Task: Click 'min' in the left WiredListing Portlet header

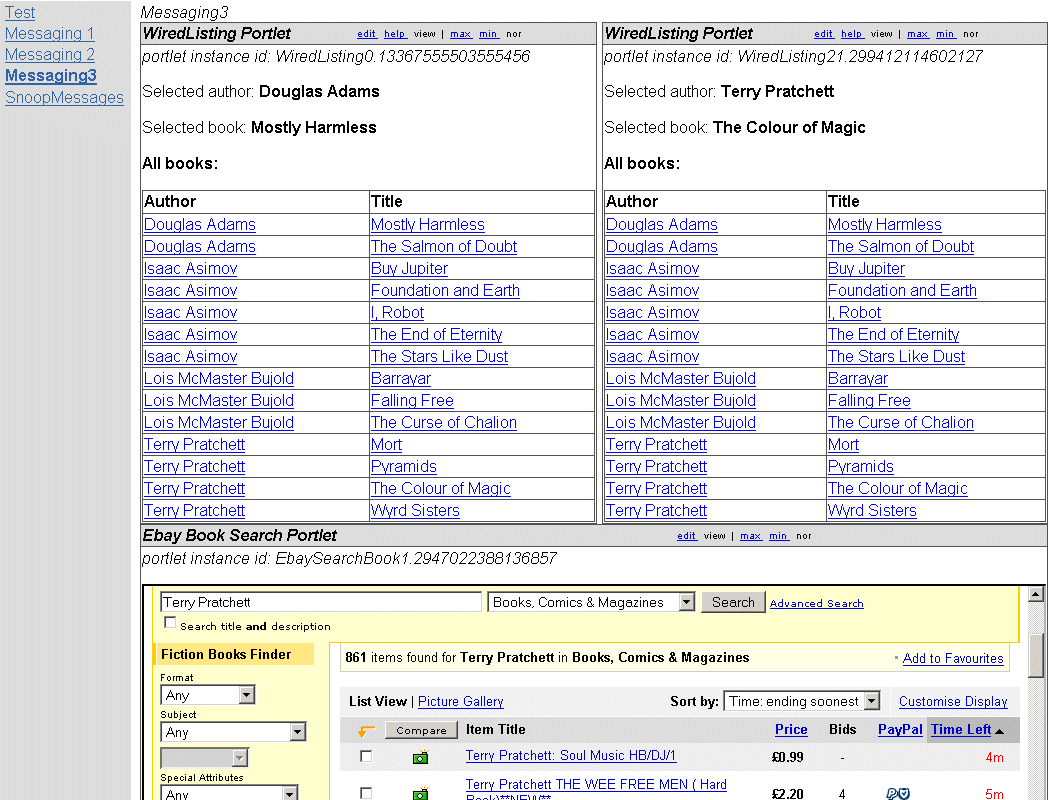Action: tap(488, 34)
